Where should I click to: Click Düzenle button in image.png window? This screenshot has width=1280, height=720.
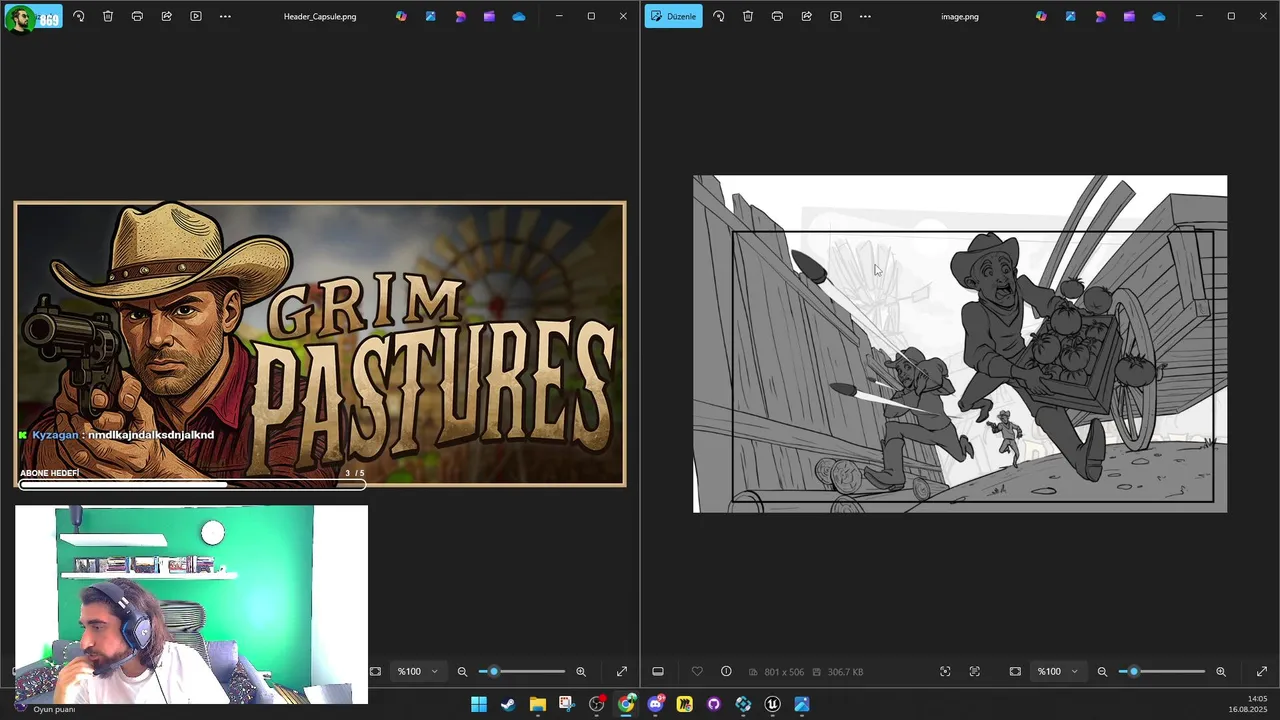click(673, 16)
